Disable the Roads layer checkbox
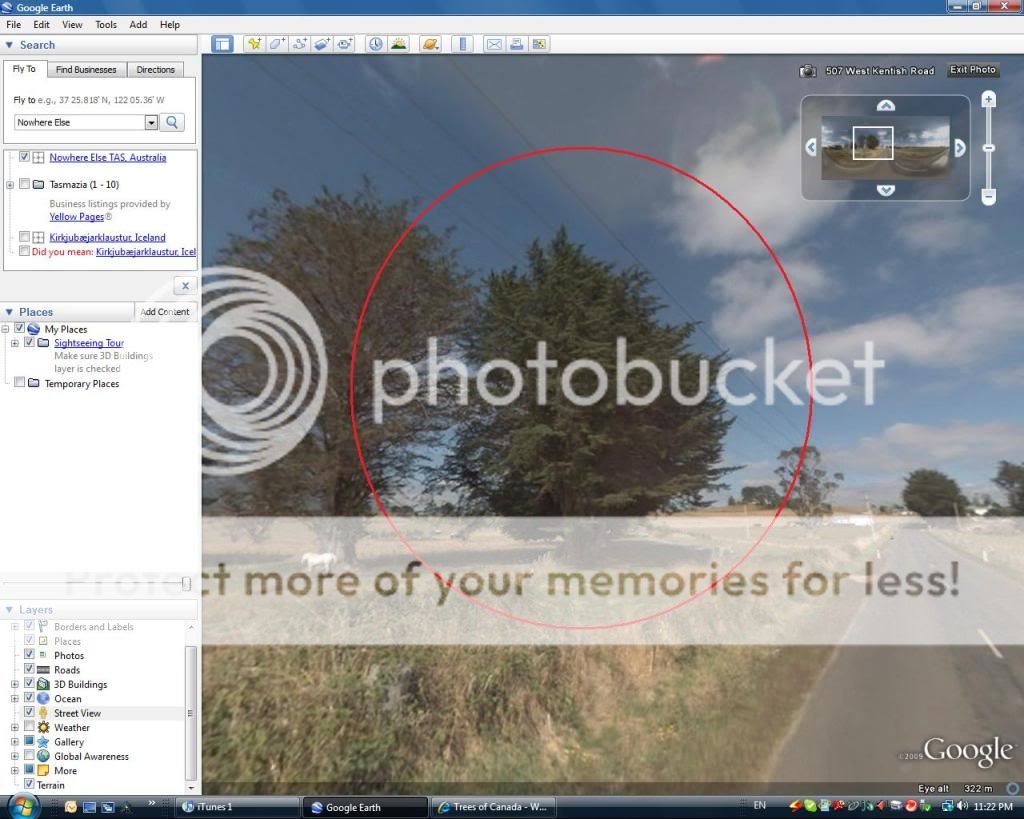 pyautogui.click(x=29, y=668)
